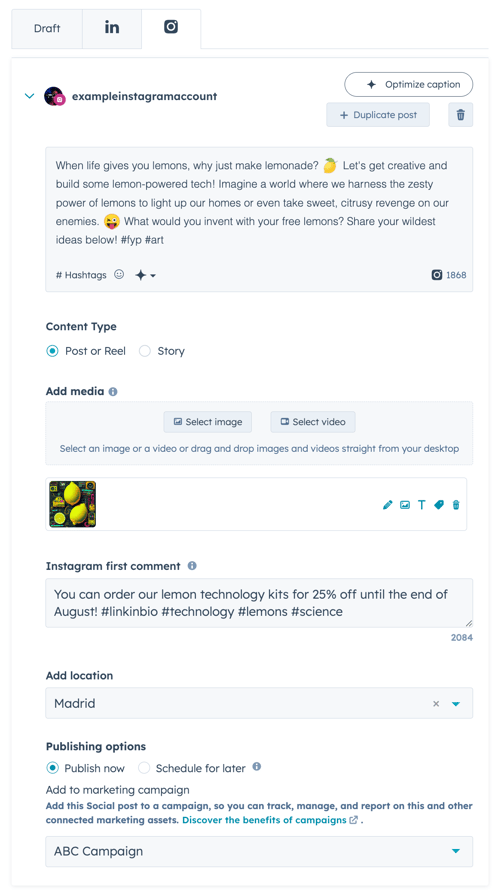The image size is (501, 895).
Task: Show info tooltip next to Add media
Action: [113, 392]
